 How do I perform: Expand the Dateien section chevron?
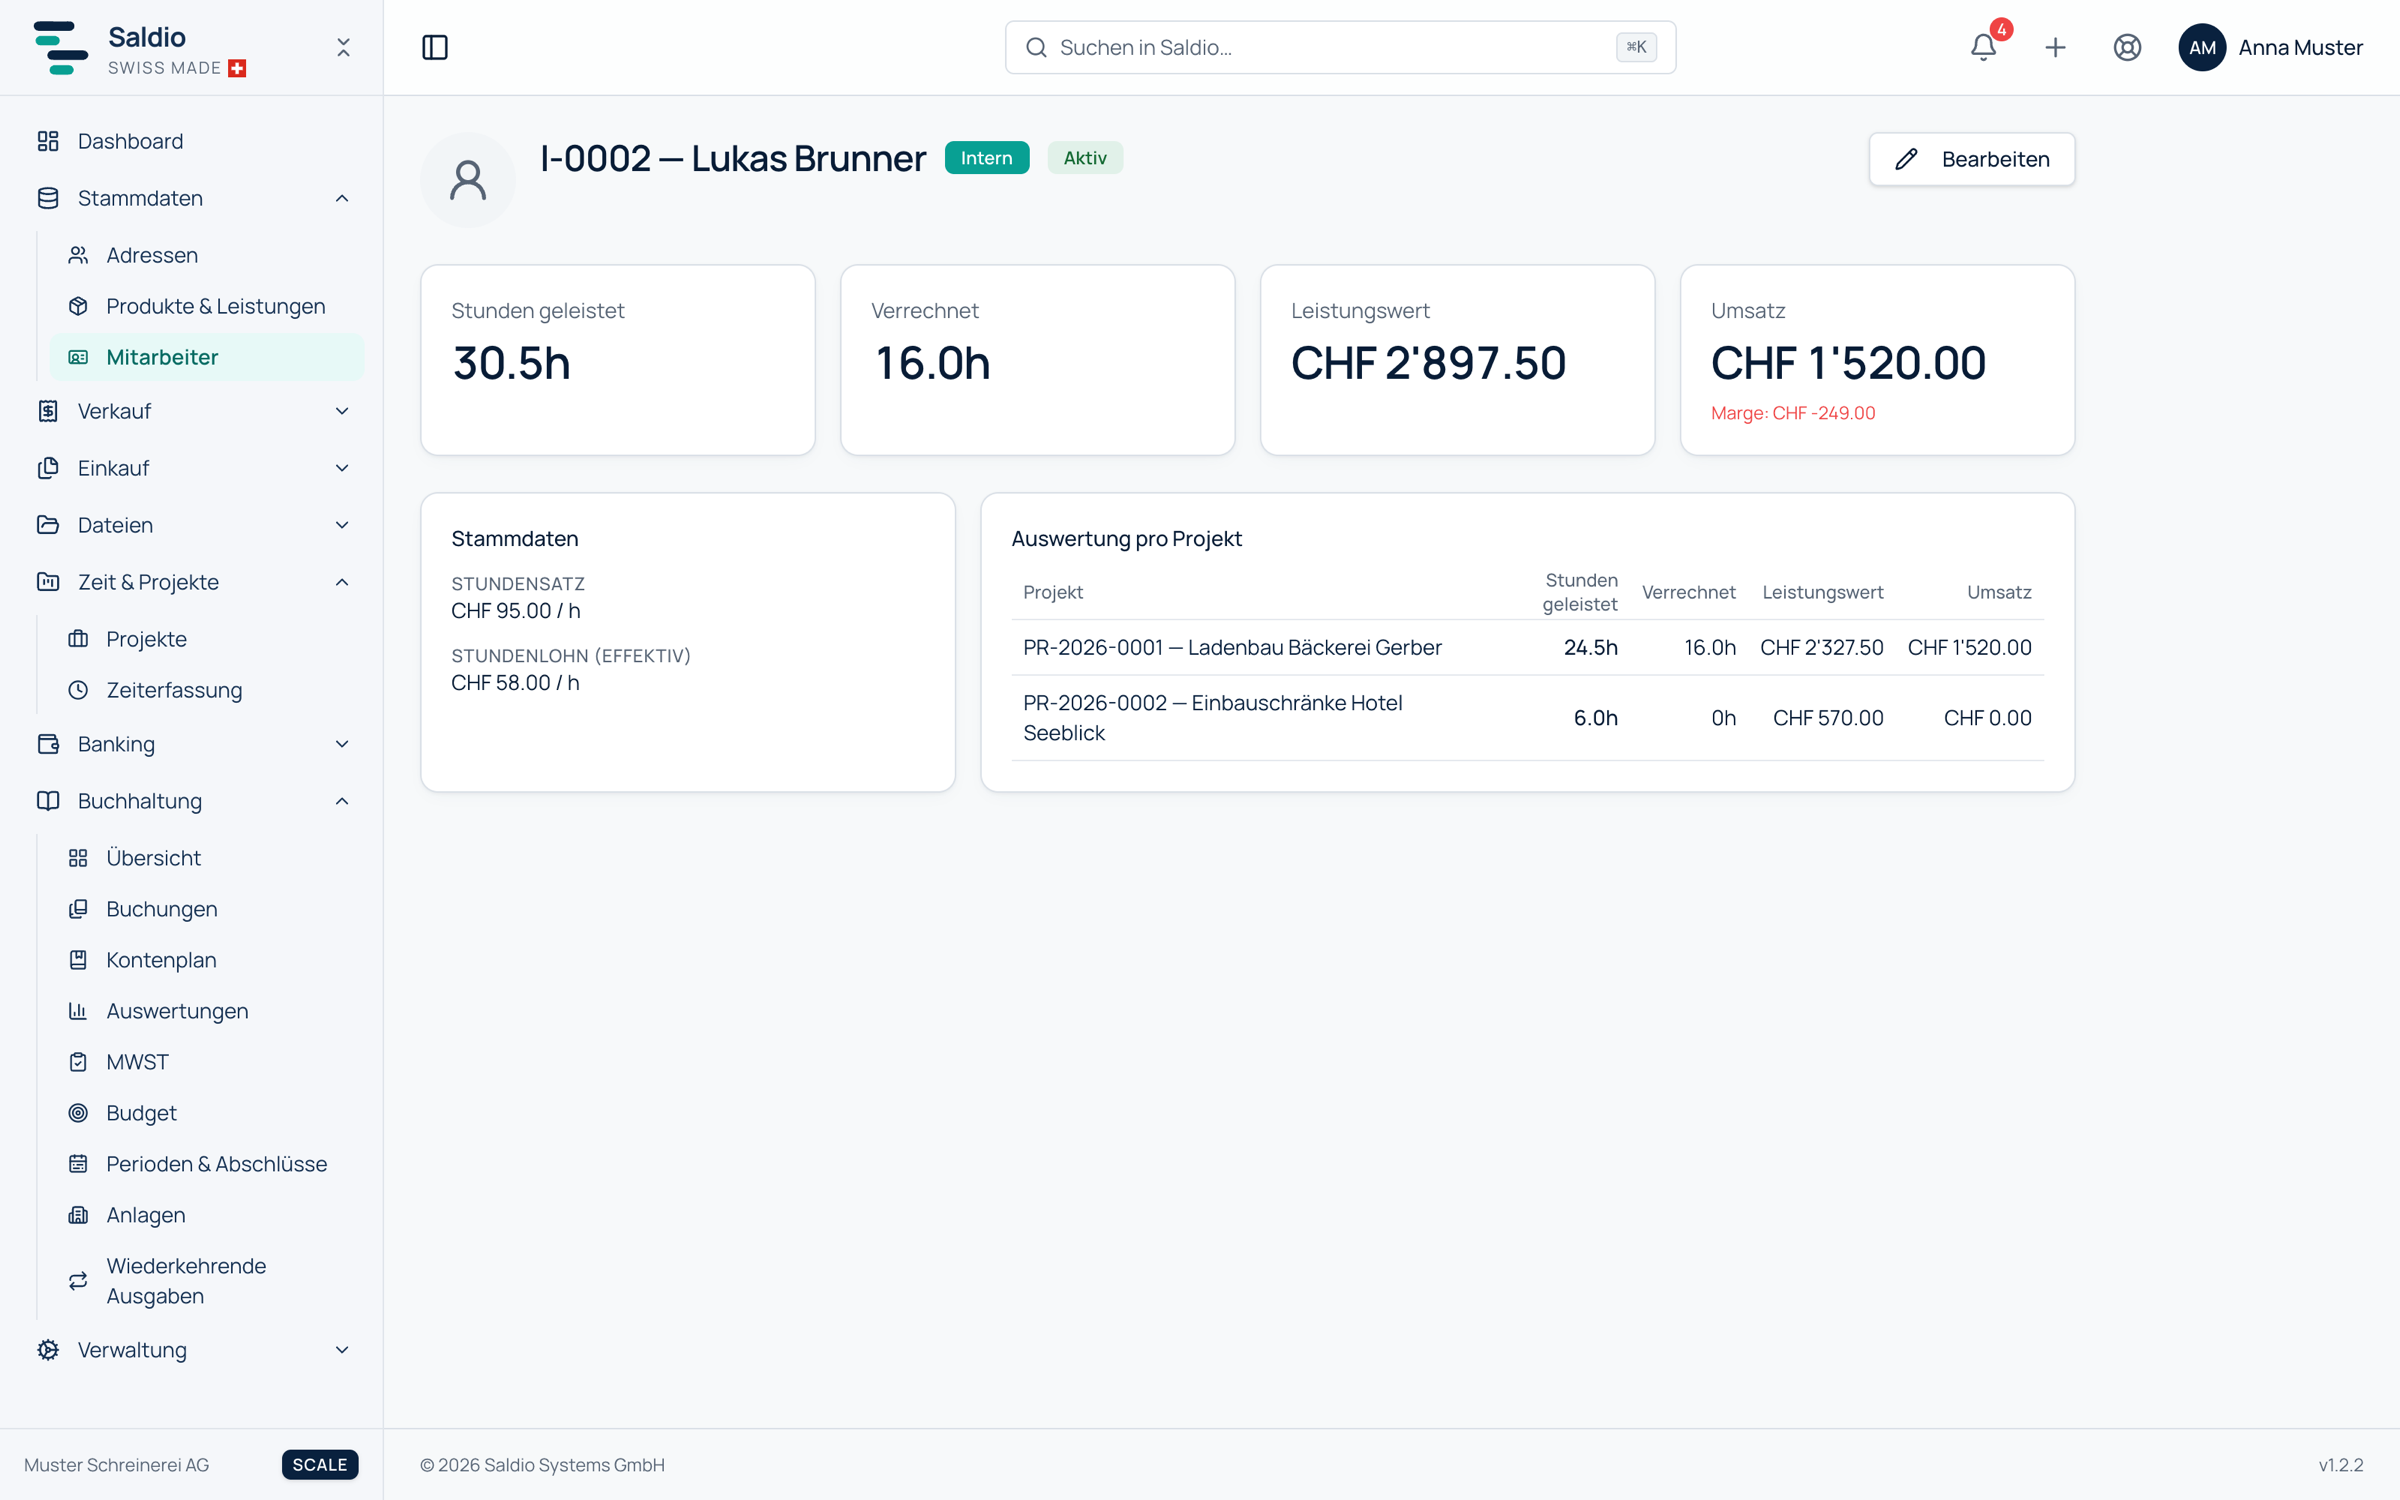(x=342, y=525)
